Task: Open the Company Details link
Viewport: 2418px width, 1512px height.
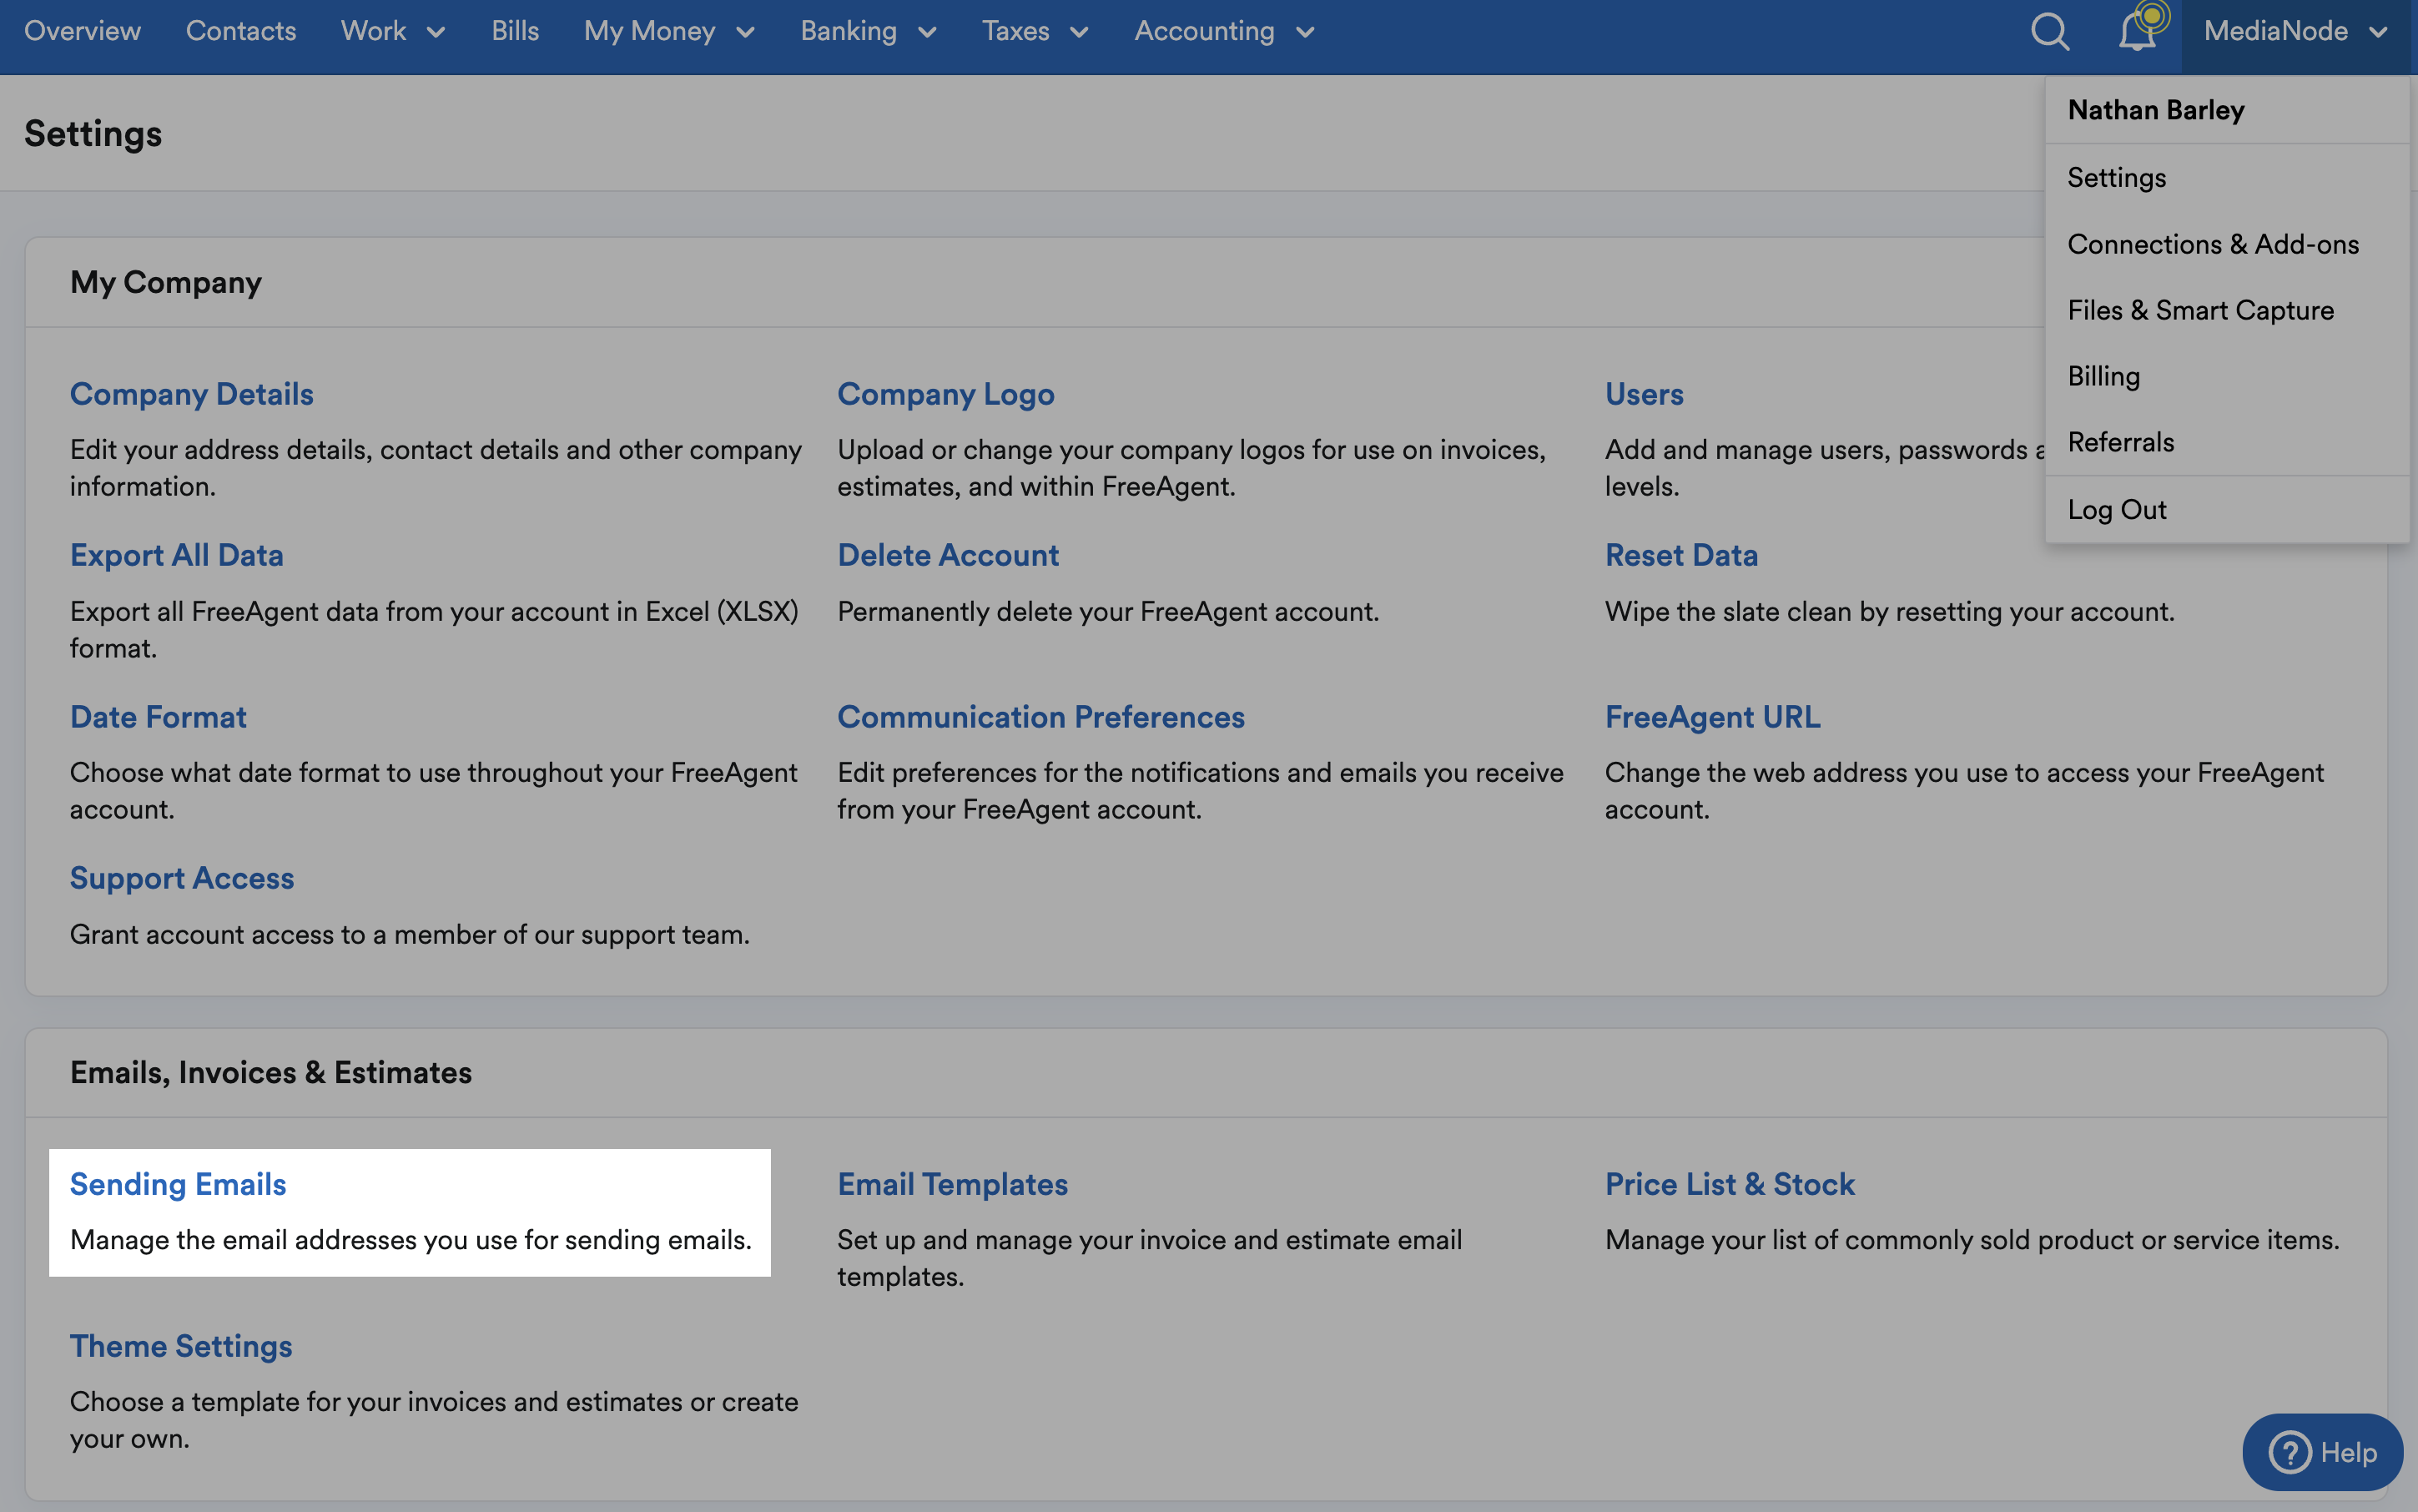Action: coord(191,394)
